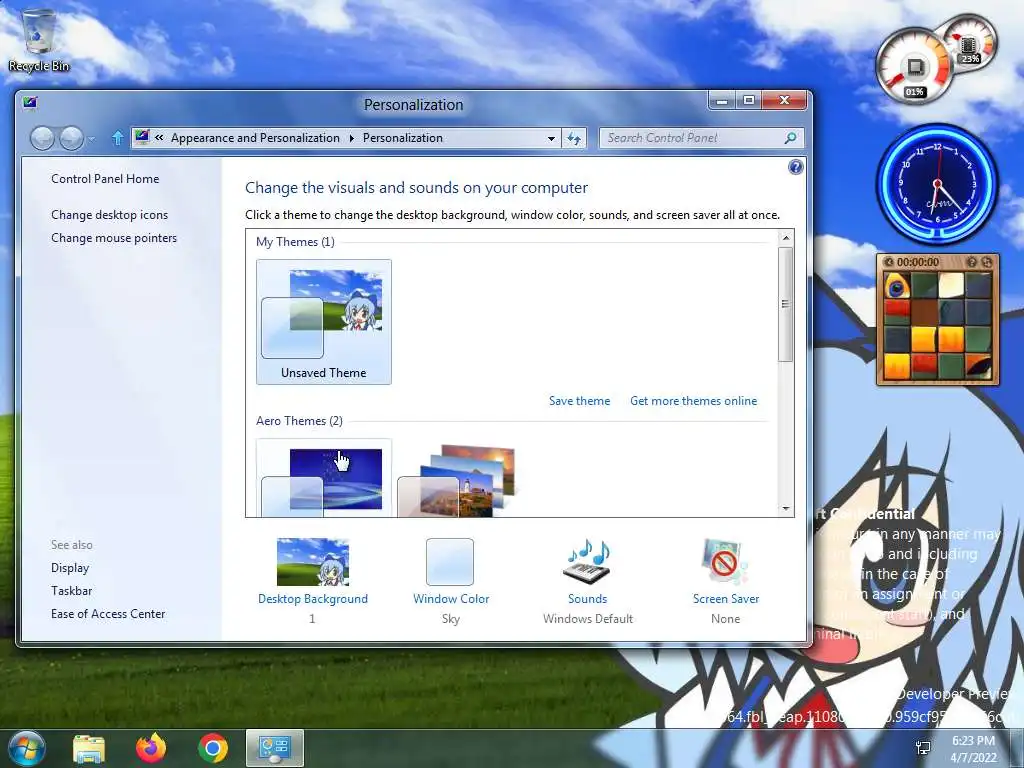
Task: Expand the address bar history dropdown
Action: click(x=551, y=138)
